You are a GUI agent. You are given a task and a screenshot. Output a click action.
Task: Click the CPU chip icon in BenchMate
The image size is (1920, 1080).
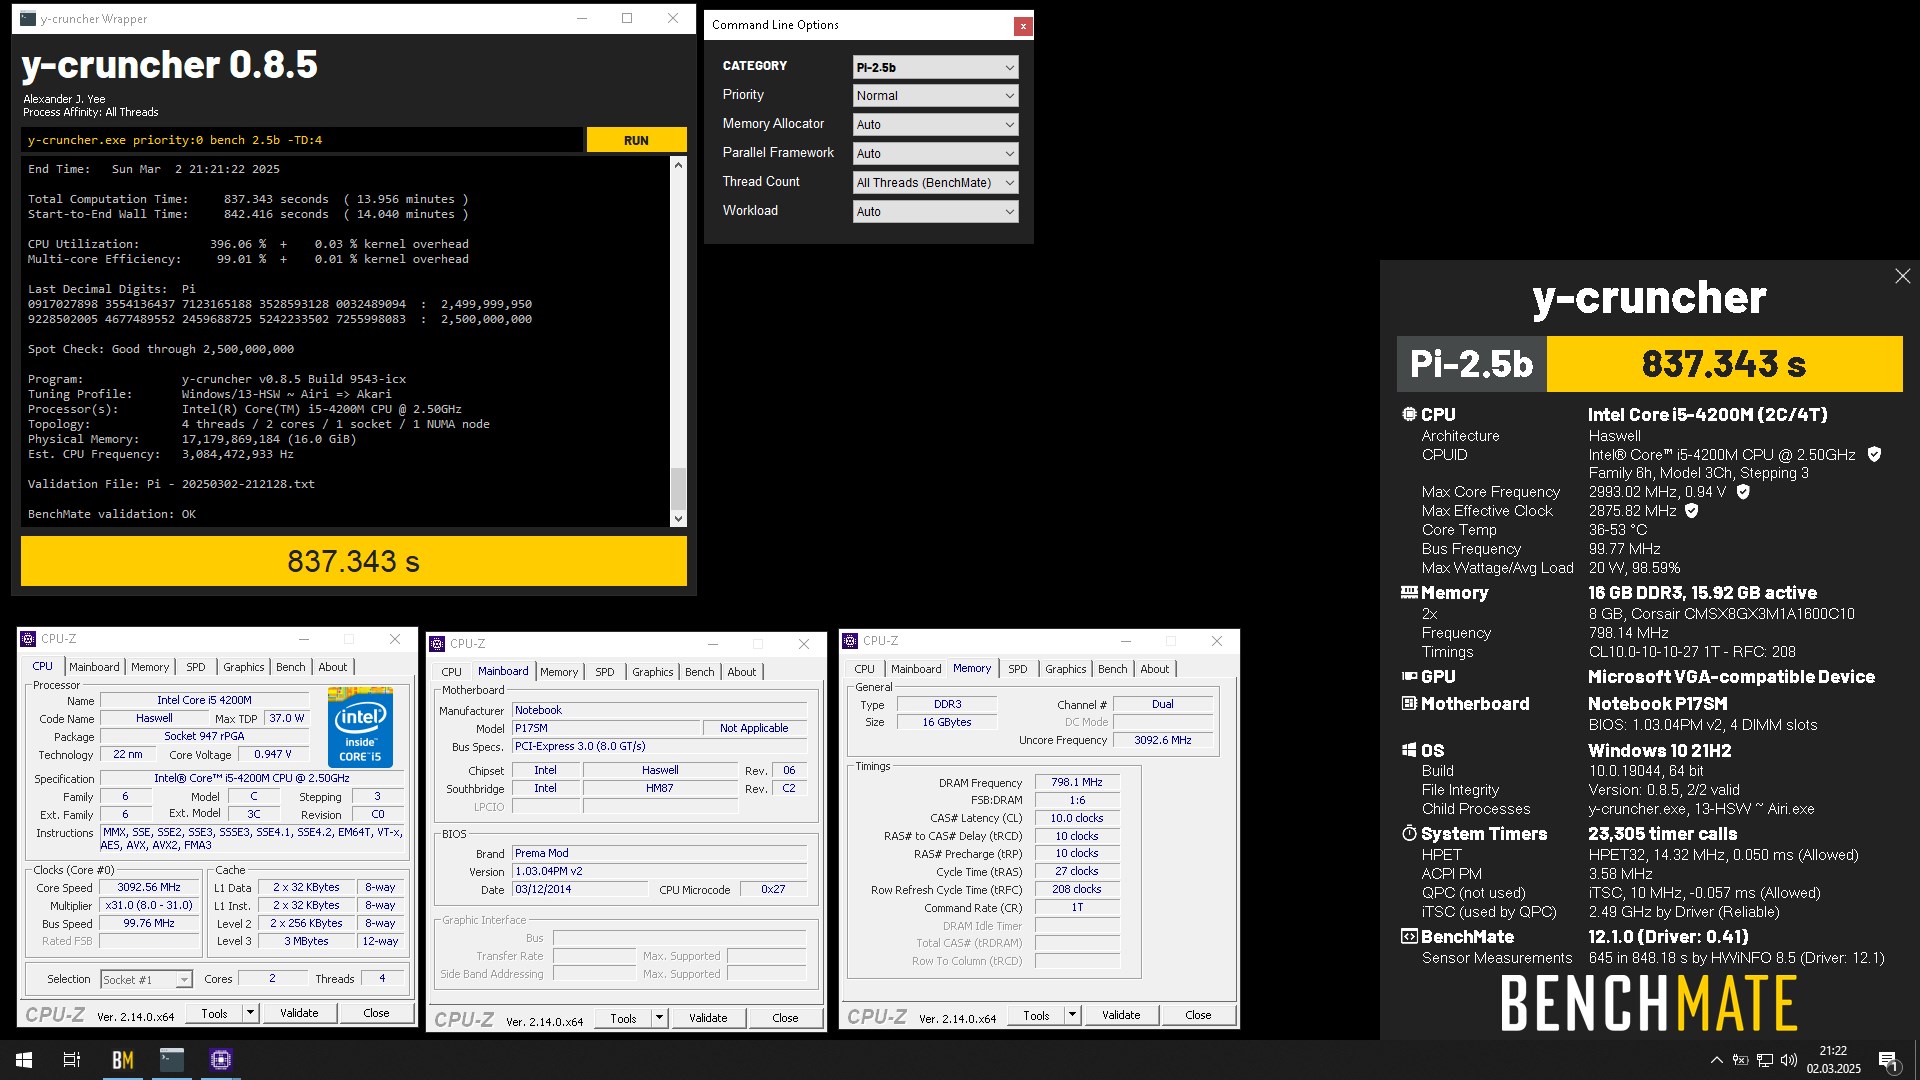coord(1409,414)
